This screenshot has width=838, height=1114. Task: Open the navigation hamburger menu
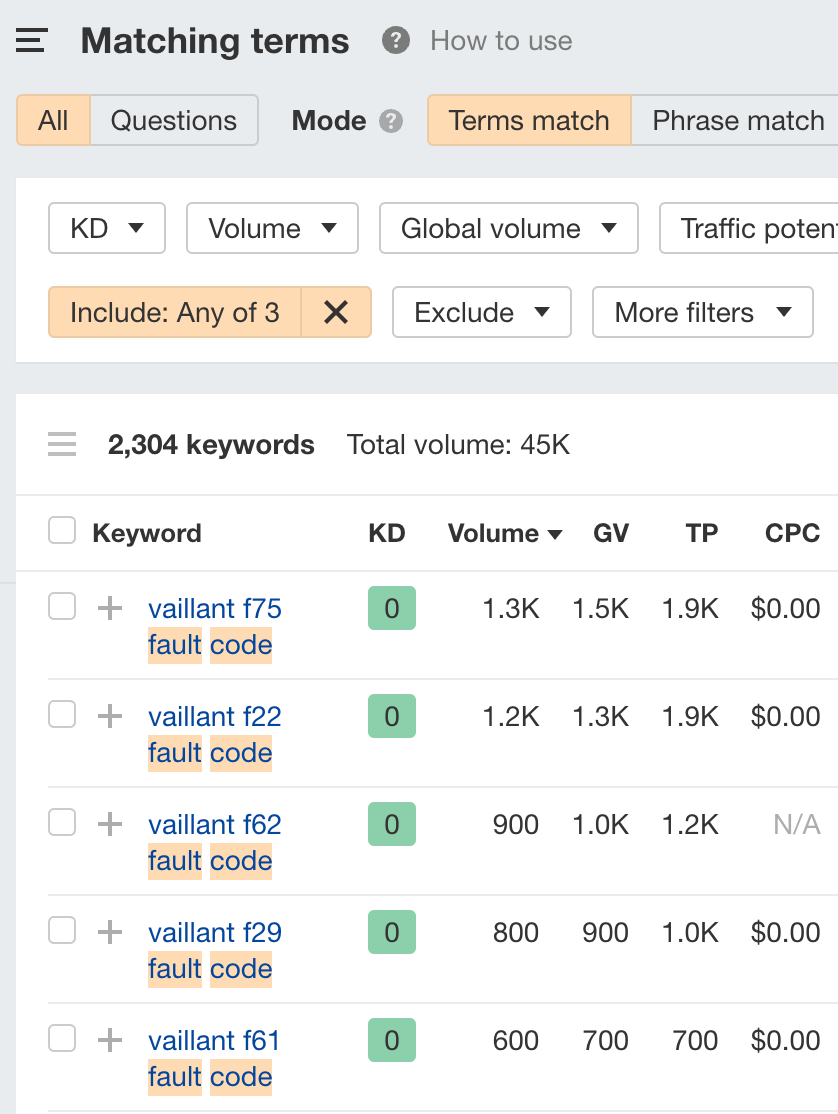click(31, 40)
